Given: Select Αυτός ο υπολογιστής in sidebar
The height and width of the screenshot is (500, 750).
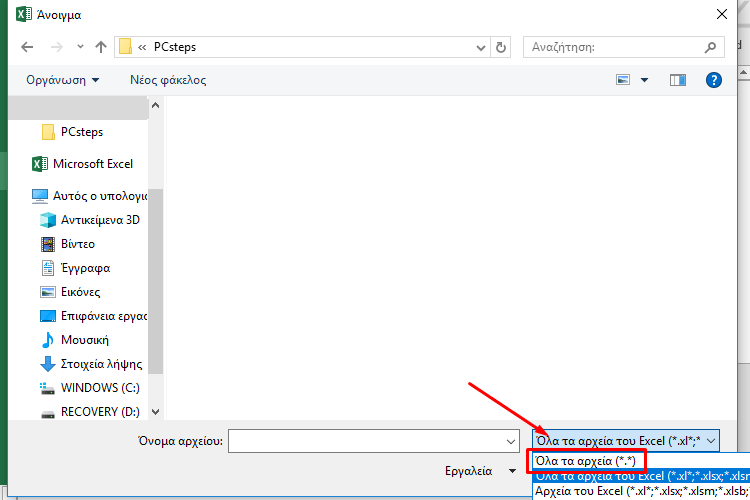Looking at the screenshot, I should coord(89,196).
